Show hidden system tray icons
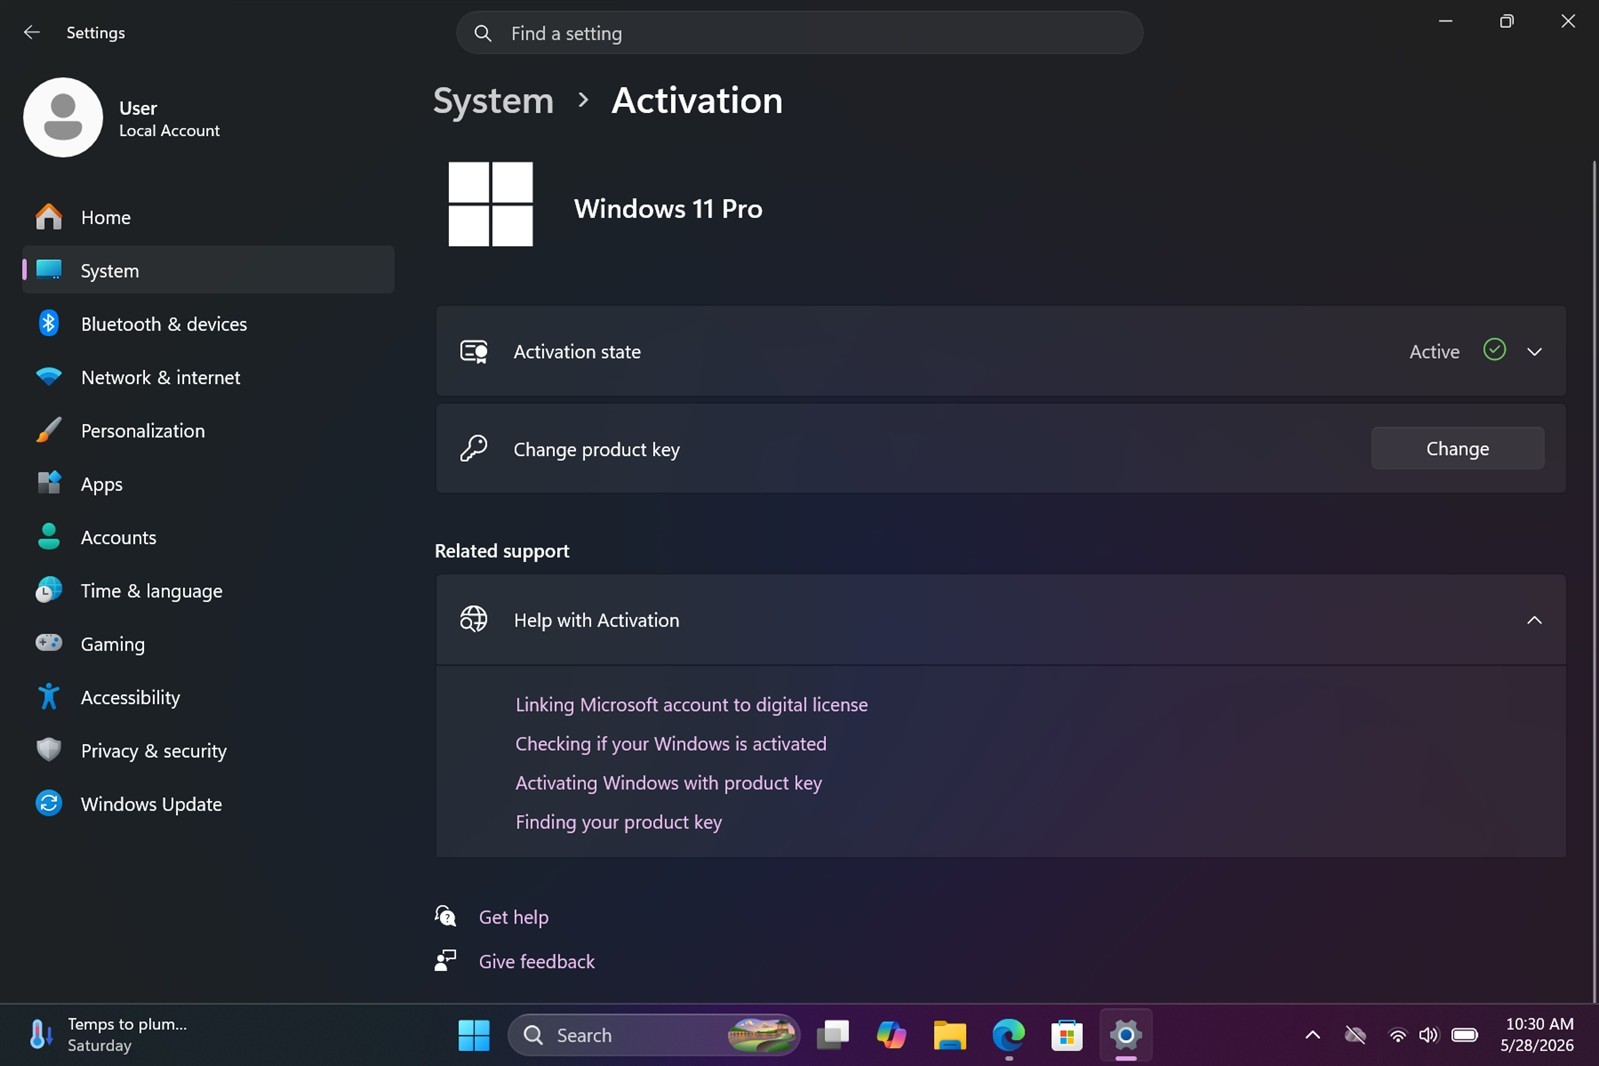1599x1066 pixels. (x=1312, y=1035)
